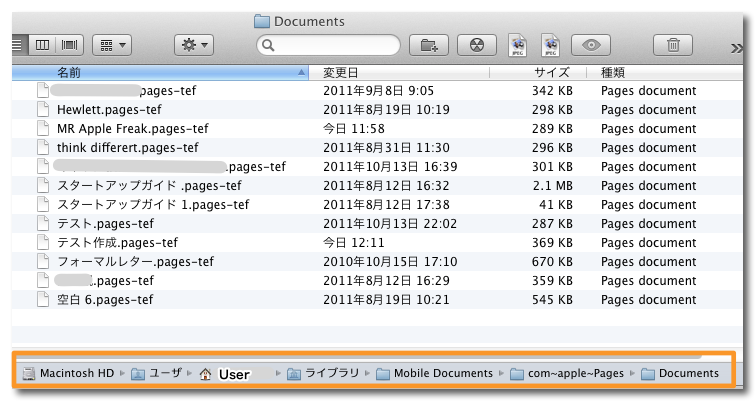Click the 2011年8月12日 16:29 date cell
Image resolution: width=755 pixels, height=401 pixels.
[386, 281]
